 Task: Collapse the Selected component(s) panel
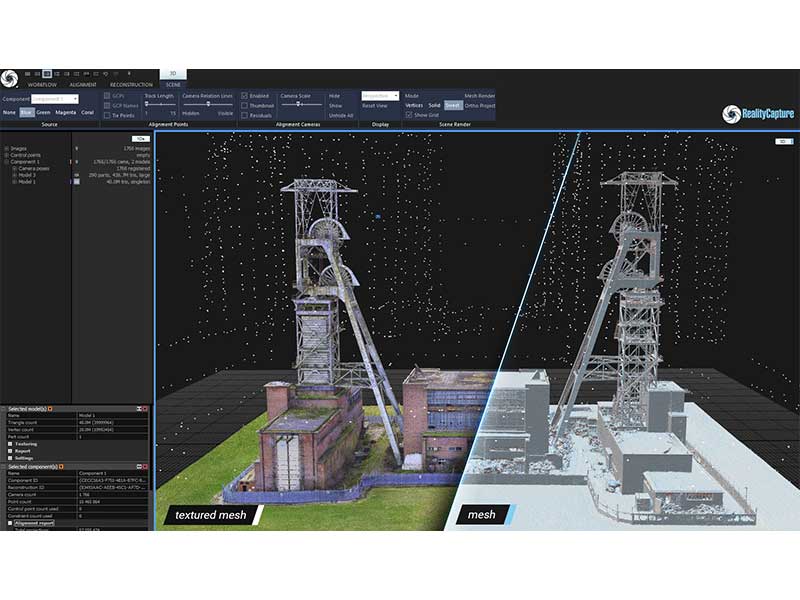139,466
